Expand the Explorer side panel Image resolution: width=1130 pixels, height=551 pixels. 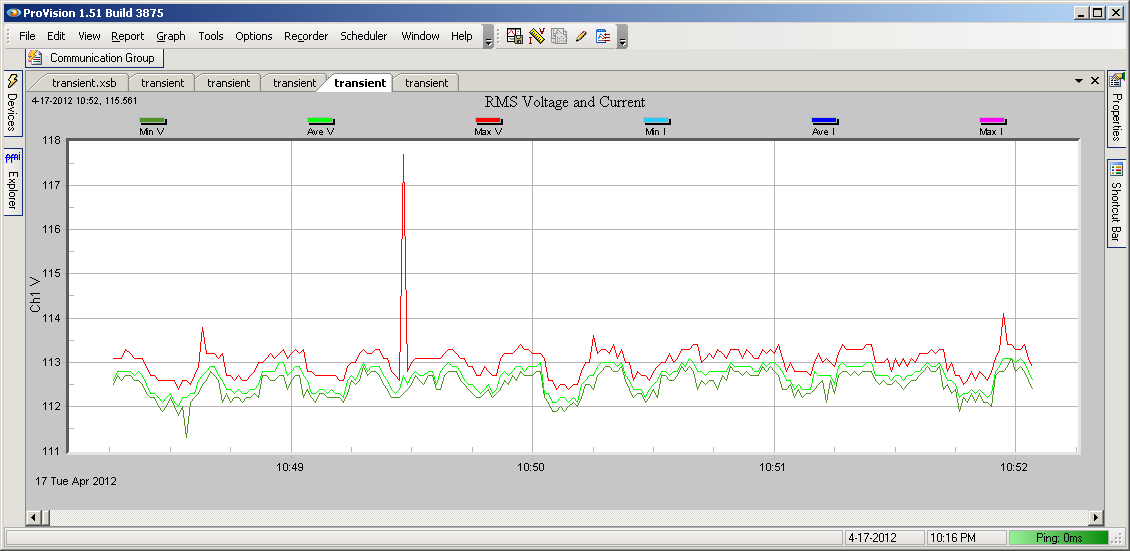tap(13, 182)
